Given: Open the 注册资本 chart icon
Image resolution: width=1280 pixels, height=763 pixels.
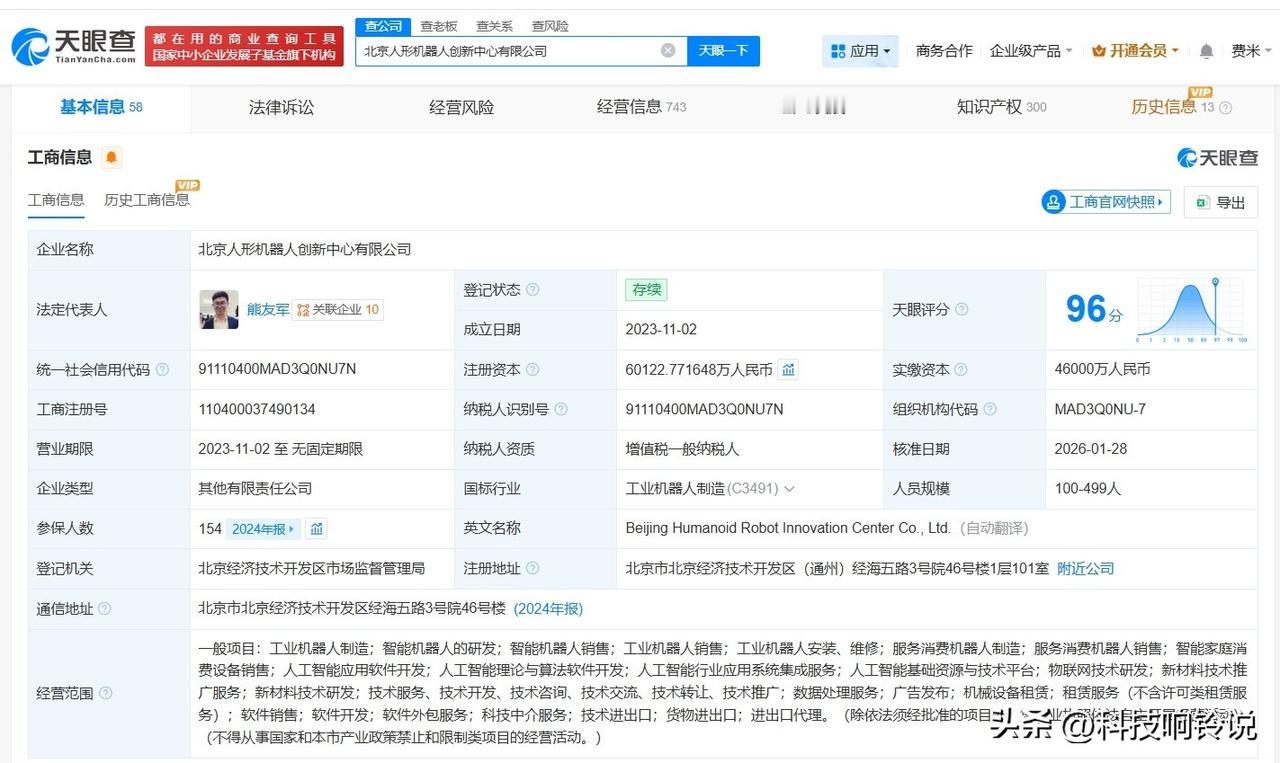Looking at the screenshot, I should click(788, 369).
